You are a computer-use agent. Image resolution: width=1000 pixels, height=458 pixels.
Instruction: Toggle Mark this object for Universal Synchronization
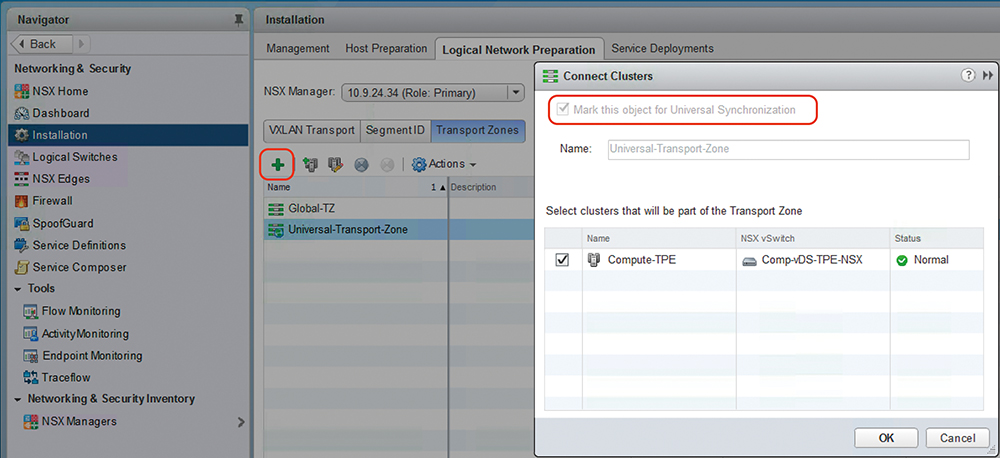pyautogui.click(x=562, y=110)
